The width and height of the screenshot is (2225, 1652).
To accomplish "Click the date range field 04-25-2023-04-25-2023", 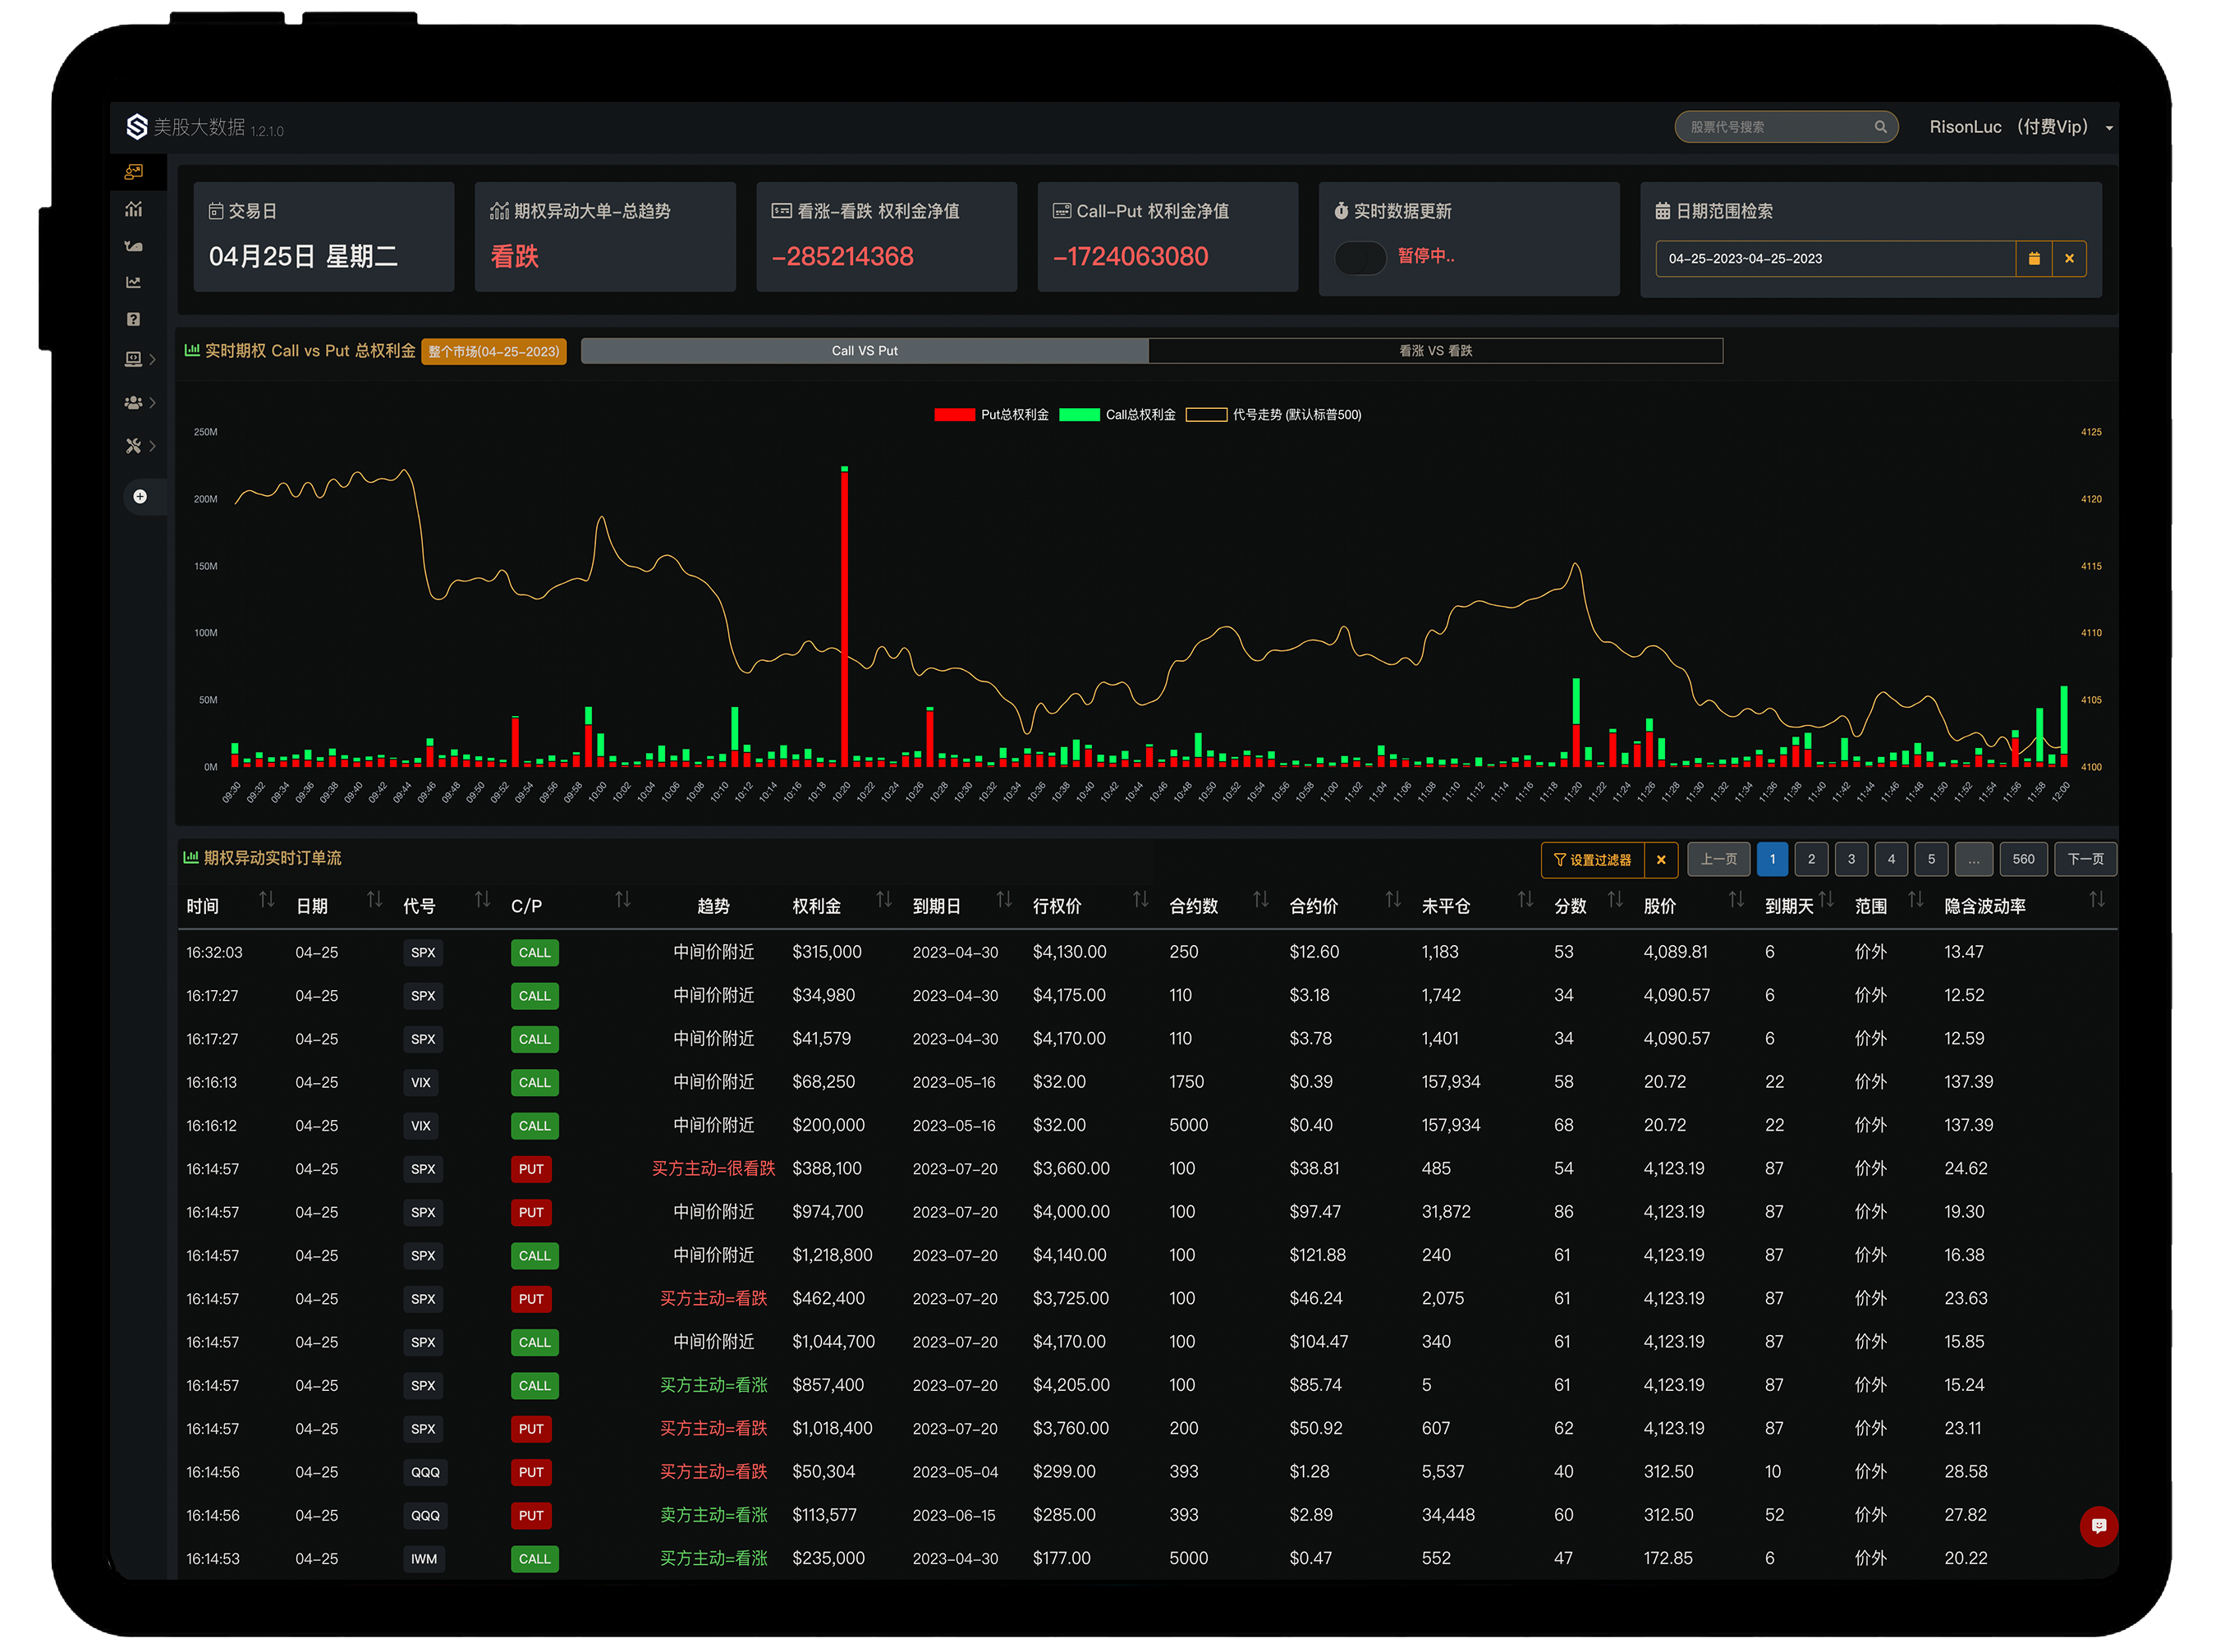I will point(1835,259).
